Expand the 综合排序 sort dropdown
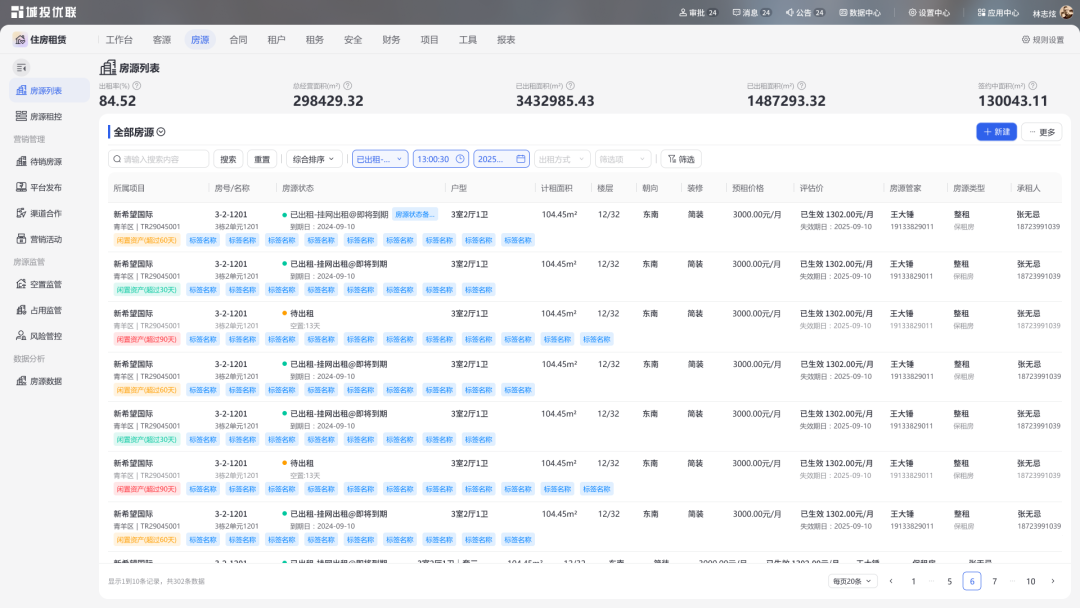 (314, 159)
